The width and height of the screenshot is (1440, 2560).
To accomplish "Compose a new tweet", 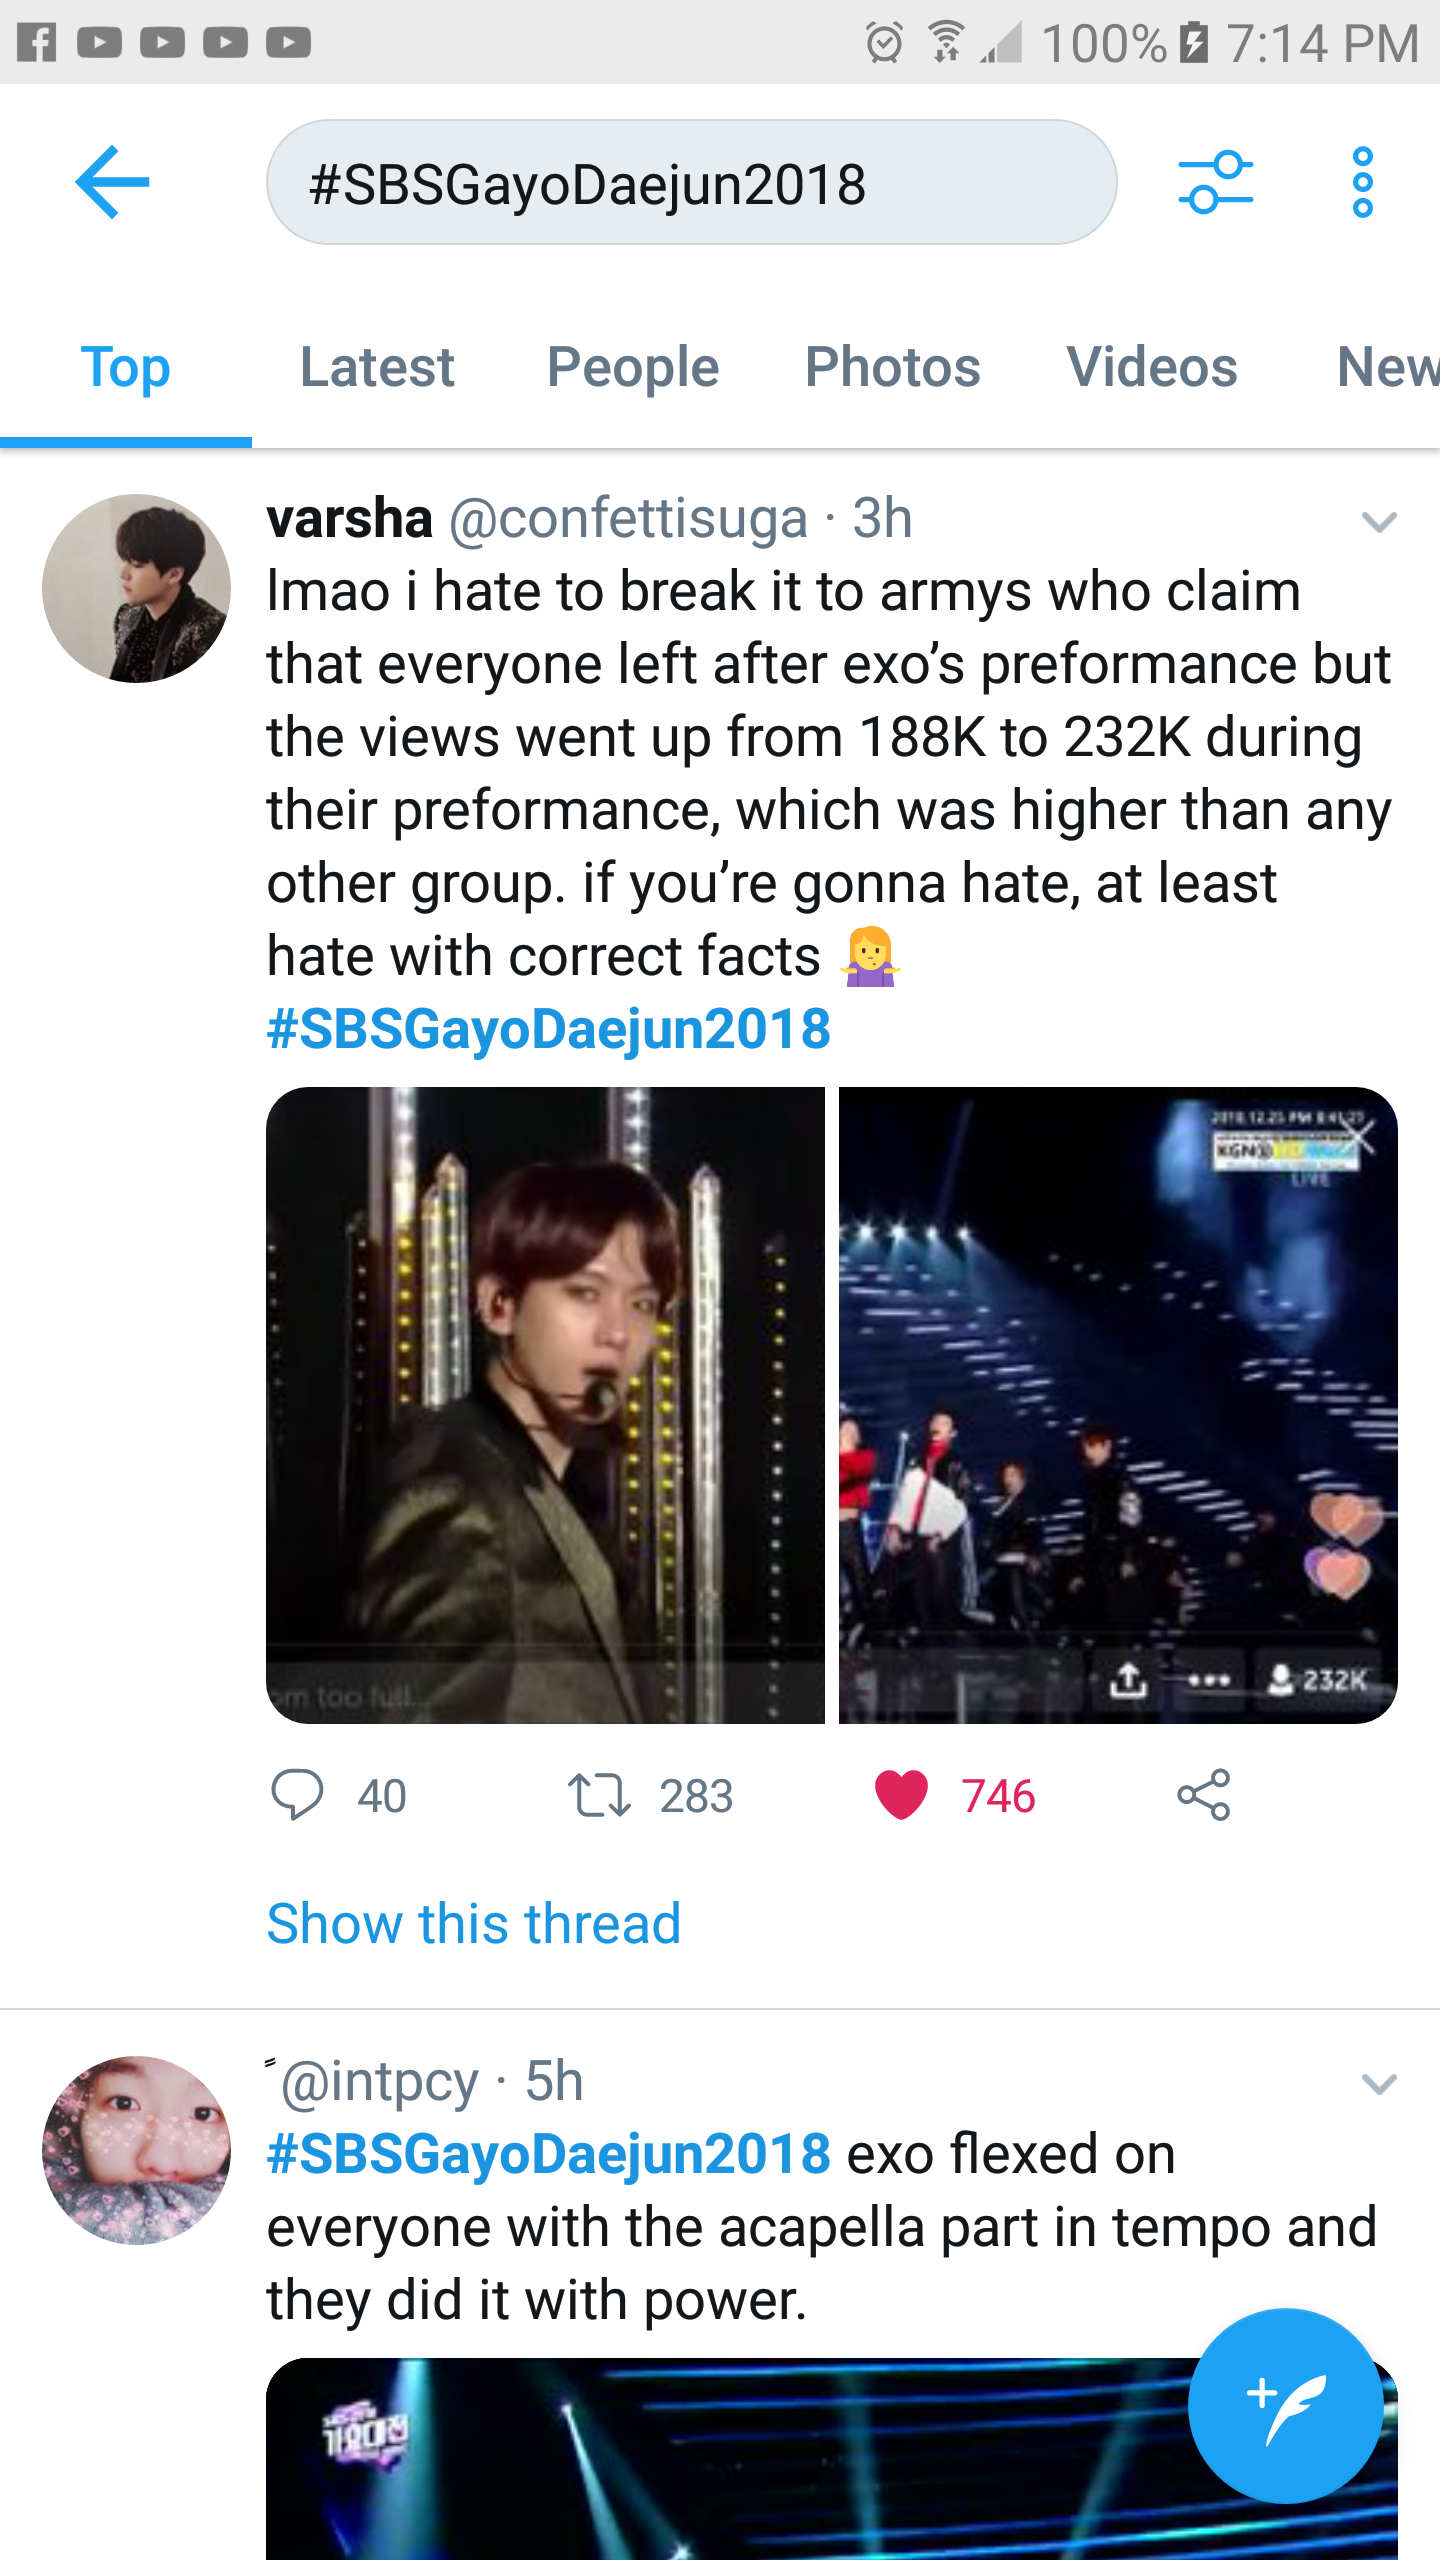I will 1286,2406.
